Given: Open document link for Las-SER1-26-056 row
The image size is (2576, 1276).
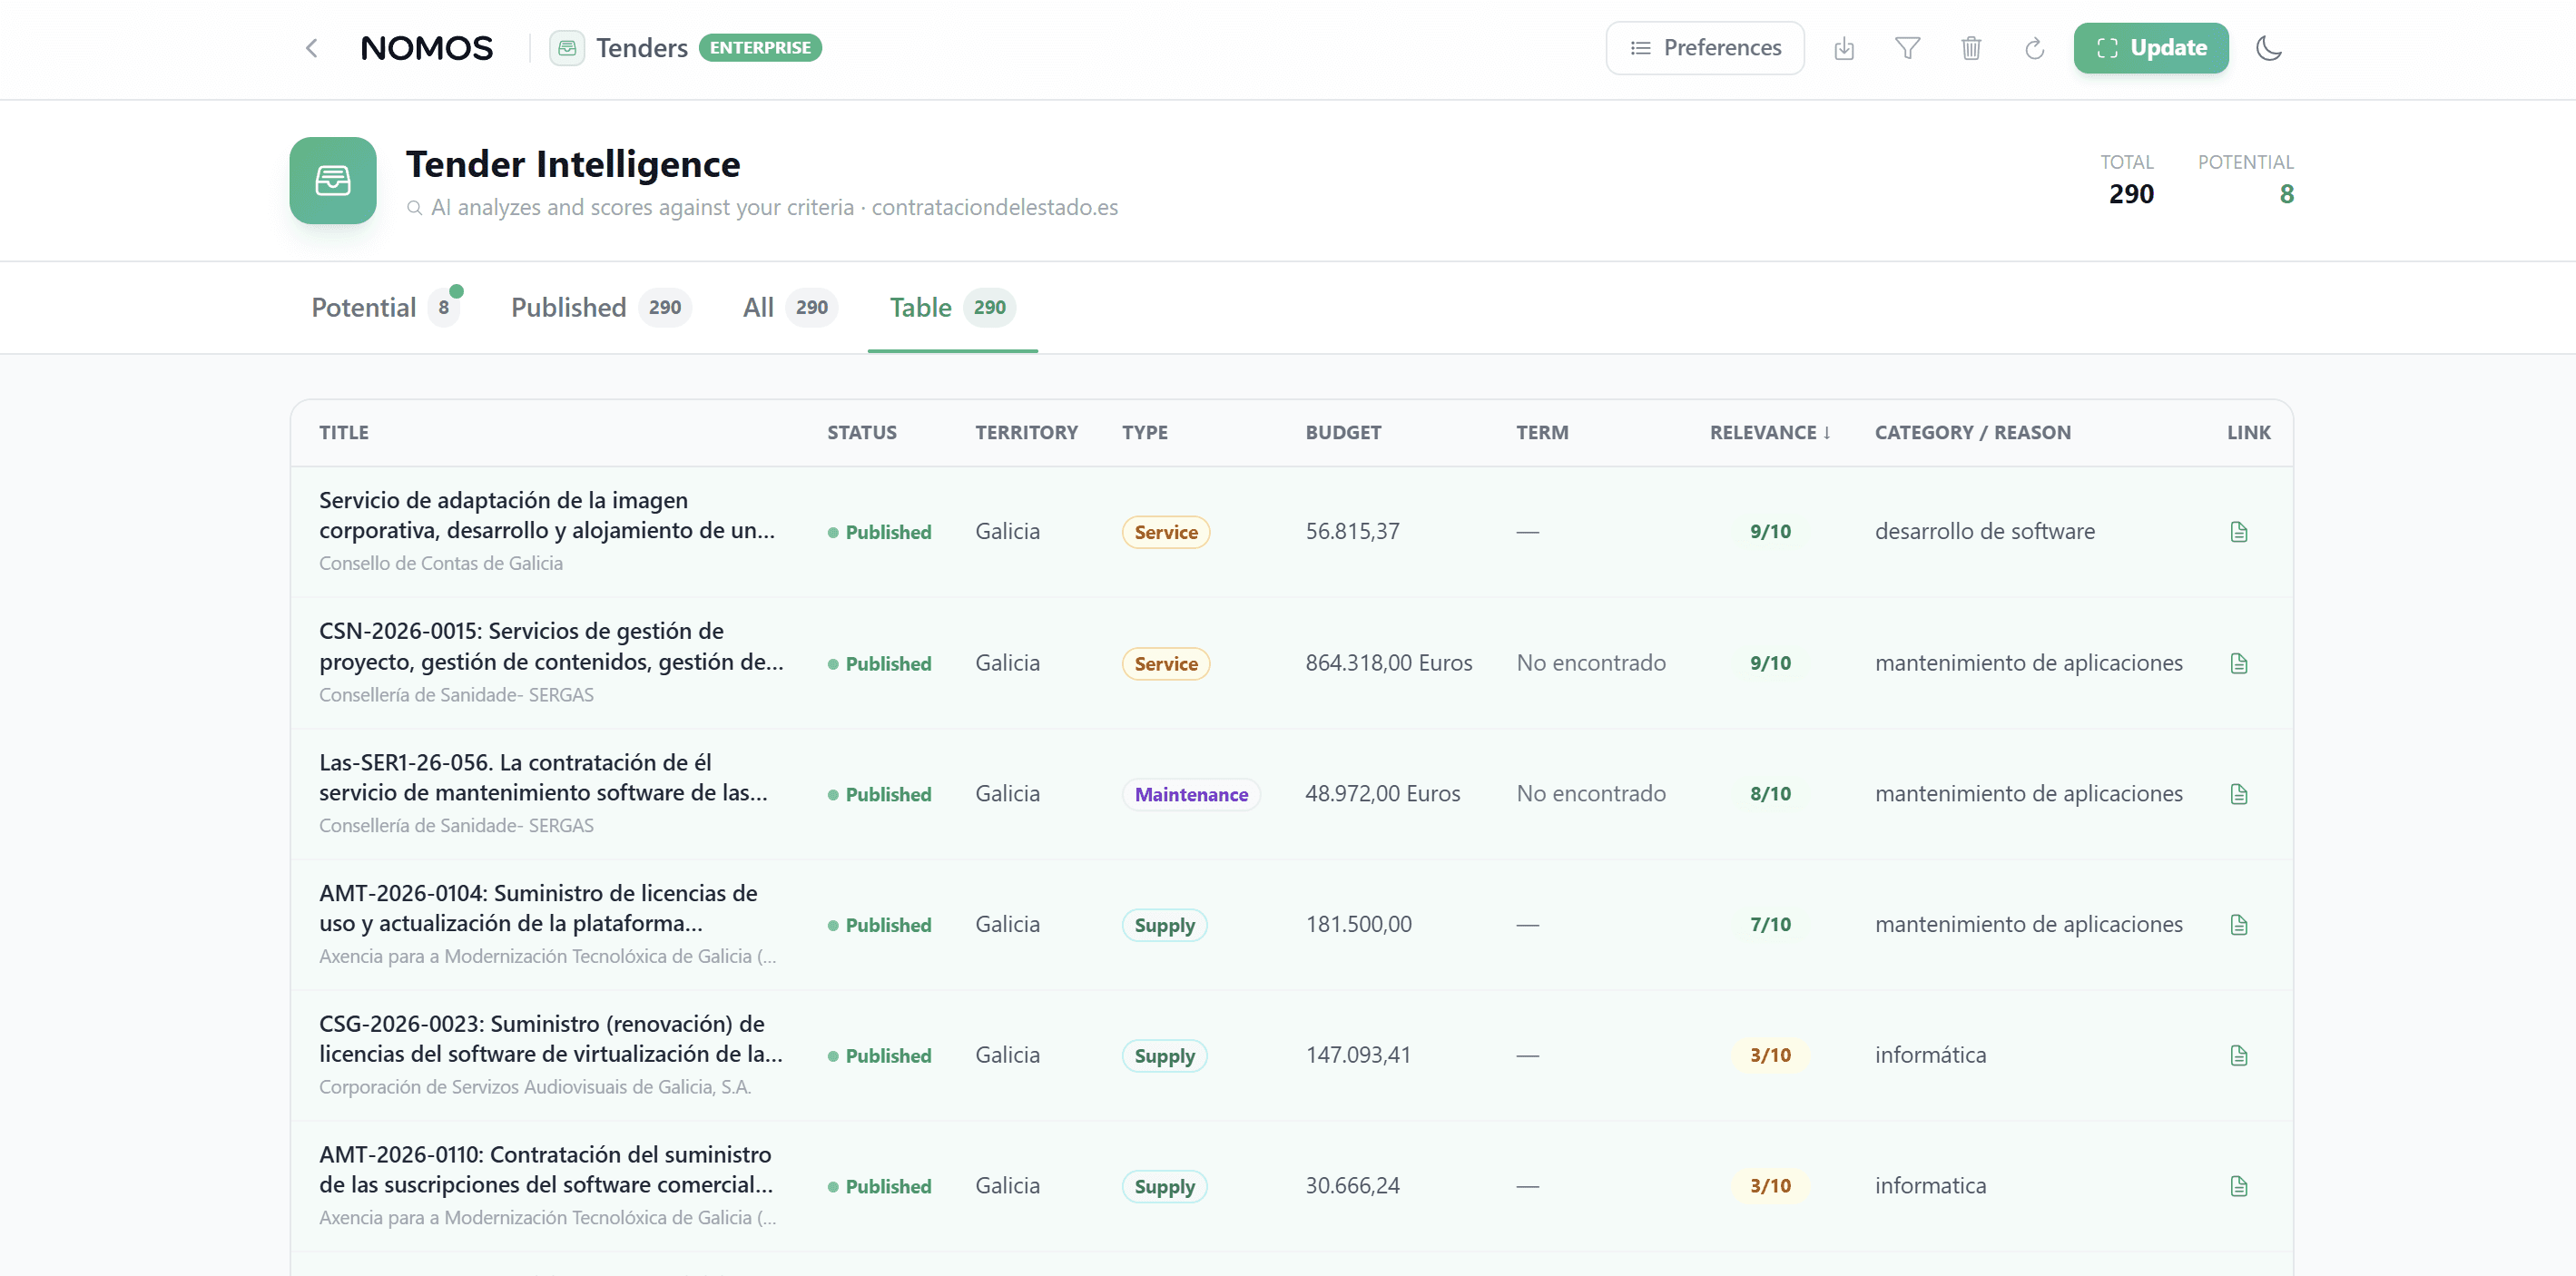Looking at the screenshot, I should (2239, 794).
